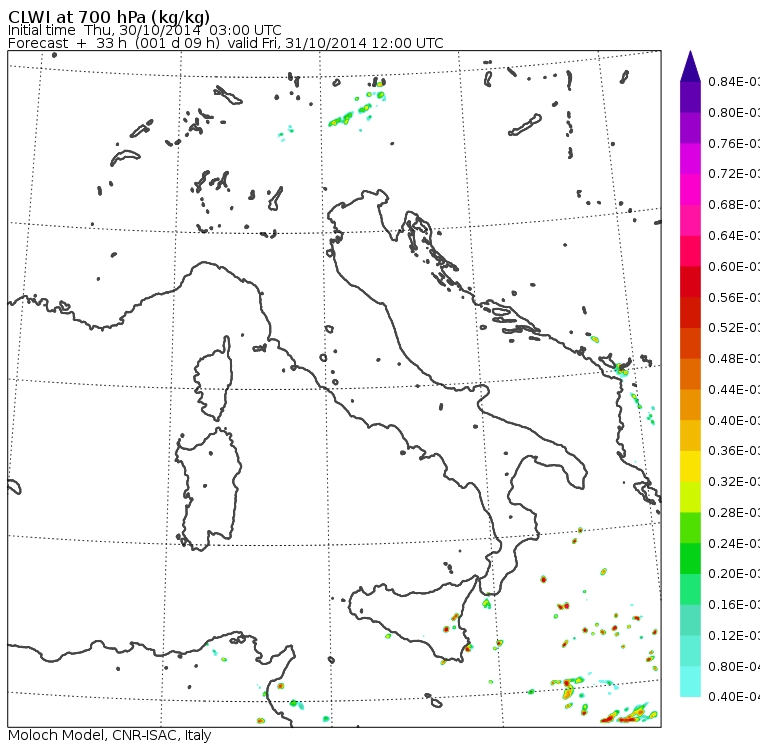This screenshot has width=760, height=749.
Task: Pick the orange swatch between 0.44E-03 and 0.48E-03
Action: tap(690, 374)
